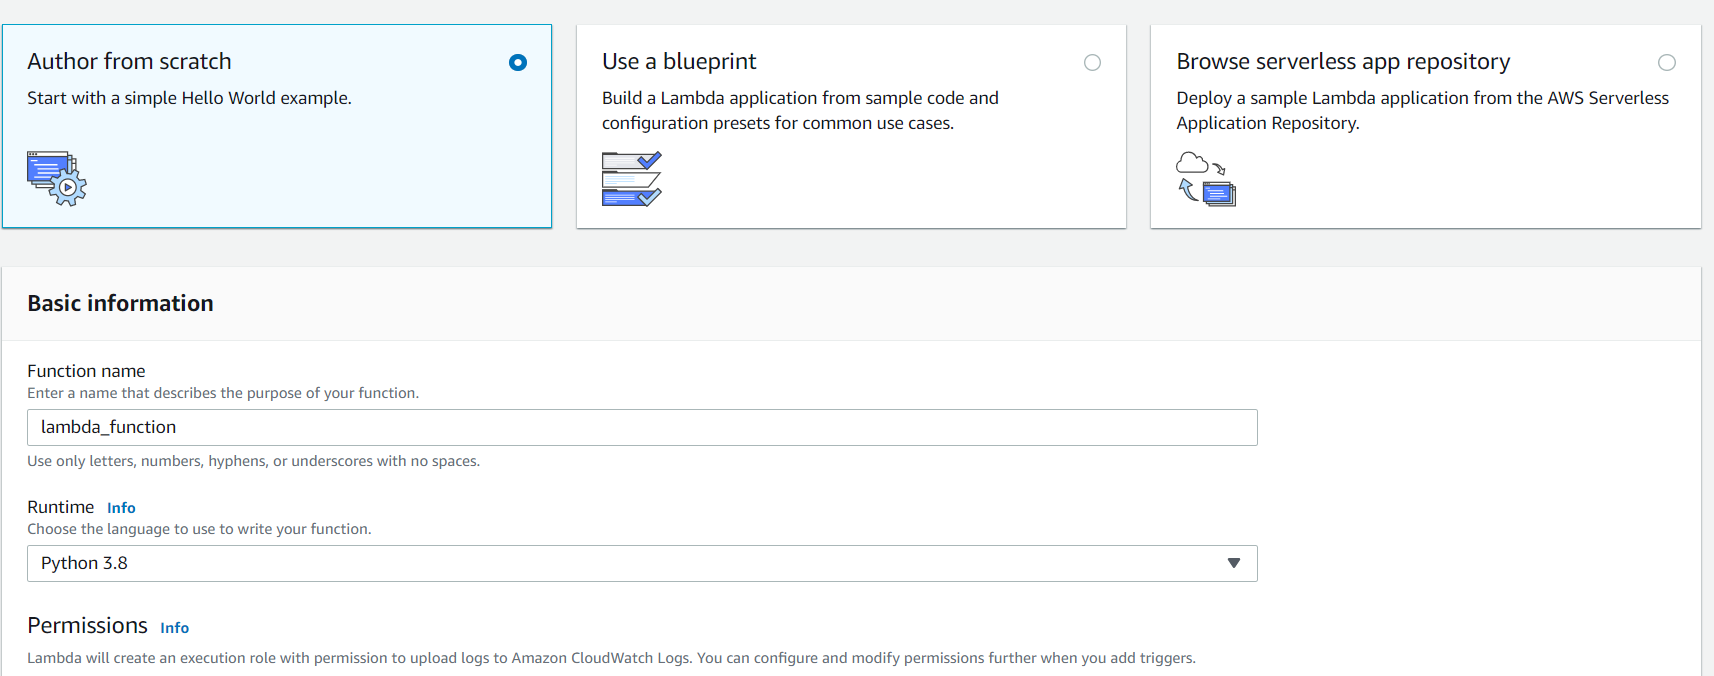Click the serverless repository cloud icon
Viewport: 1714px width, 676px height.
(x=1205, y=178)
